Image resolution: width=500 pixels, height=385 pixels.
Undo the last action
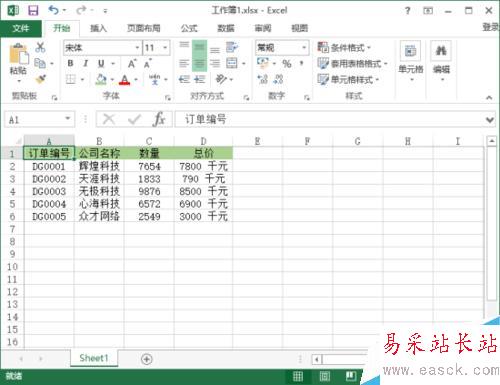click(x=53, y=10)
